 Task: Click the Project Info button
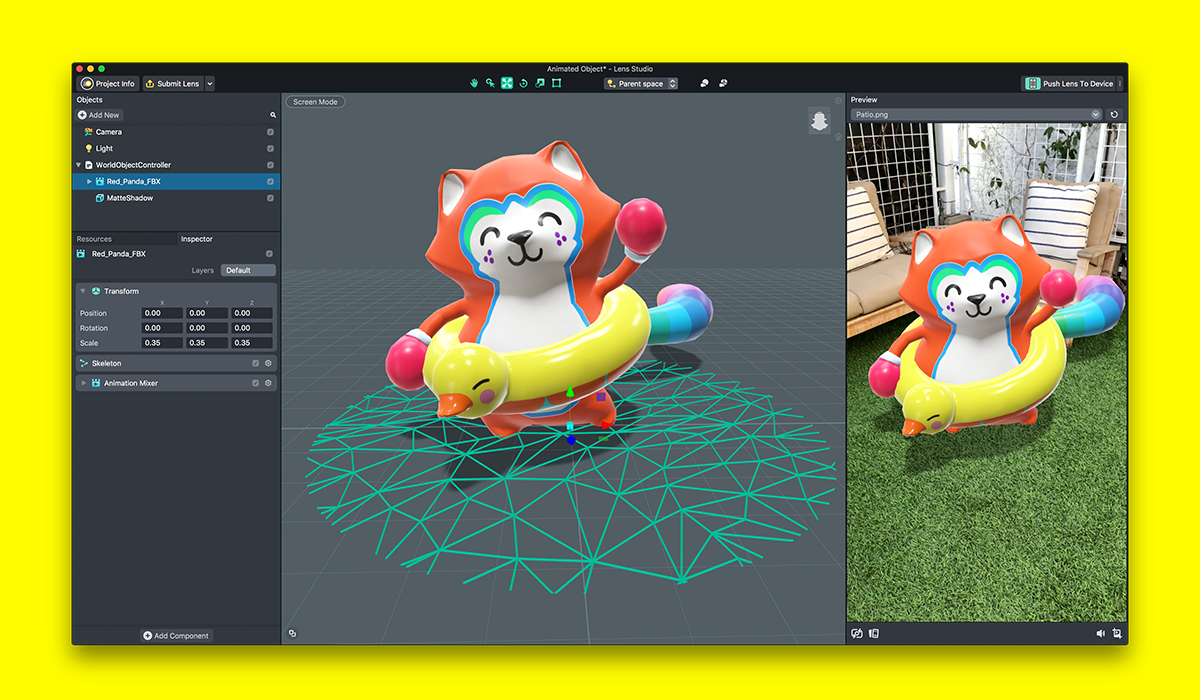[x=108, y=84]
